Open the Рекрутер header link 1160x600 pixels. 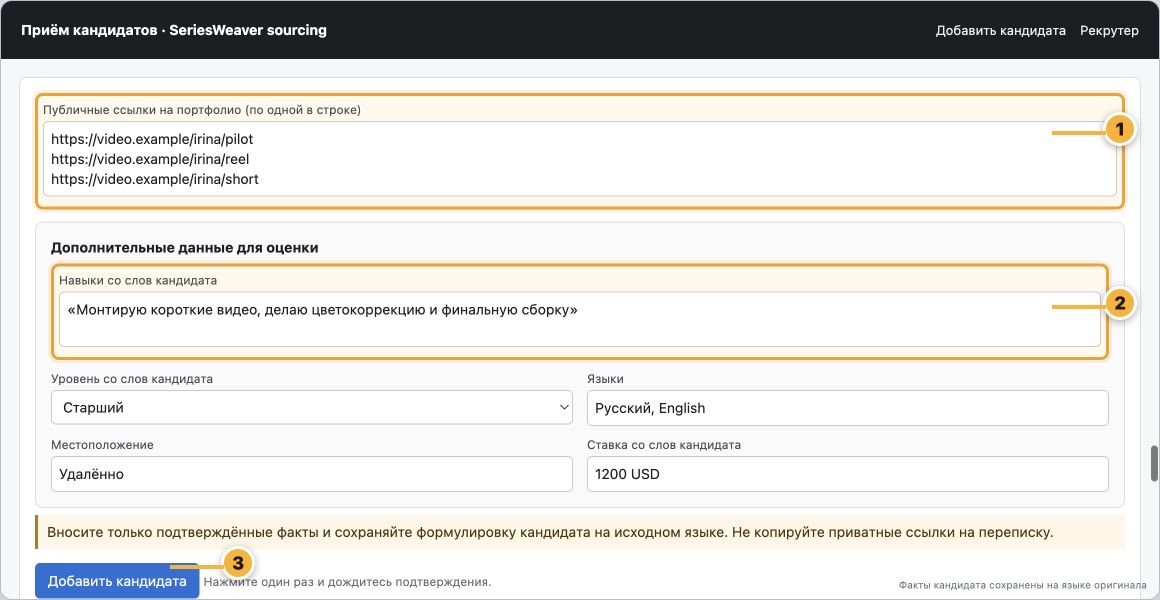[1109, 30]
